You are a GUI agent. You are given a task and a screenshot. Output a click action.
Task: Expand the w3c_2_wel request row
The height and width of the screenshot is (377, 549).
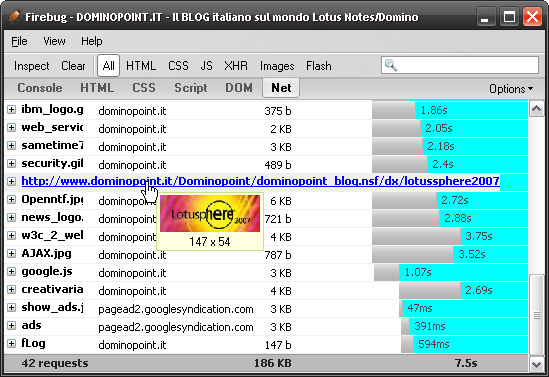click(11, 235)
